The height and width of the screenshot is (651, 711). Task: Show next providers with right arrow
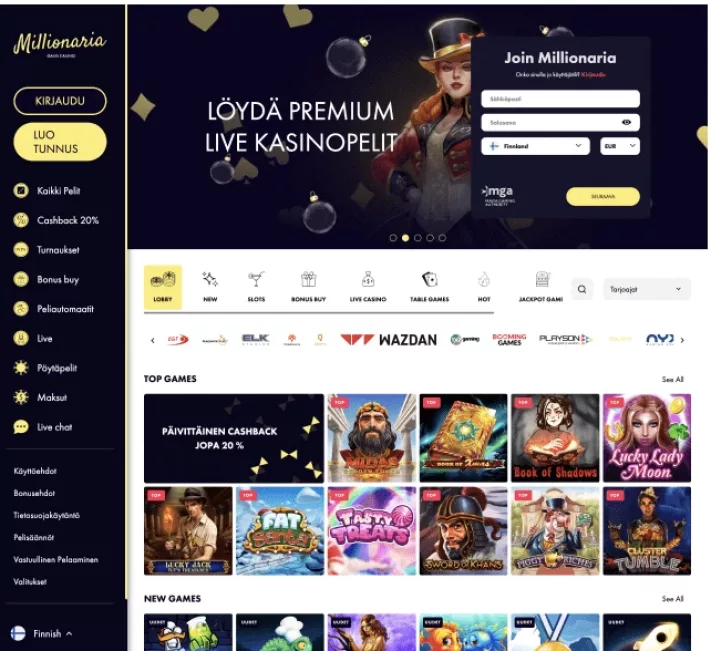(682, 340)
